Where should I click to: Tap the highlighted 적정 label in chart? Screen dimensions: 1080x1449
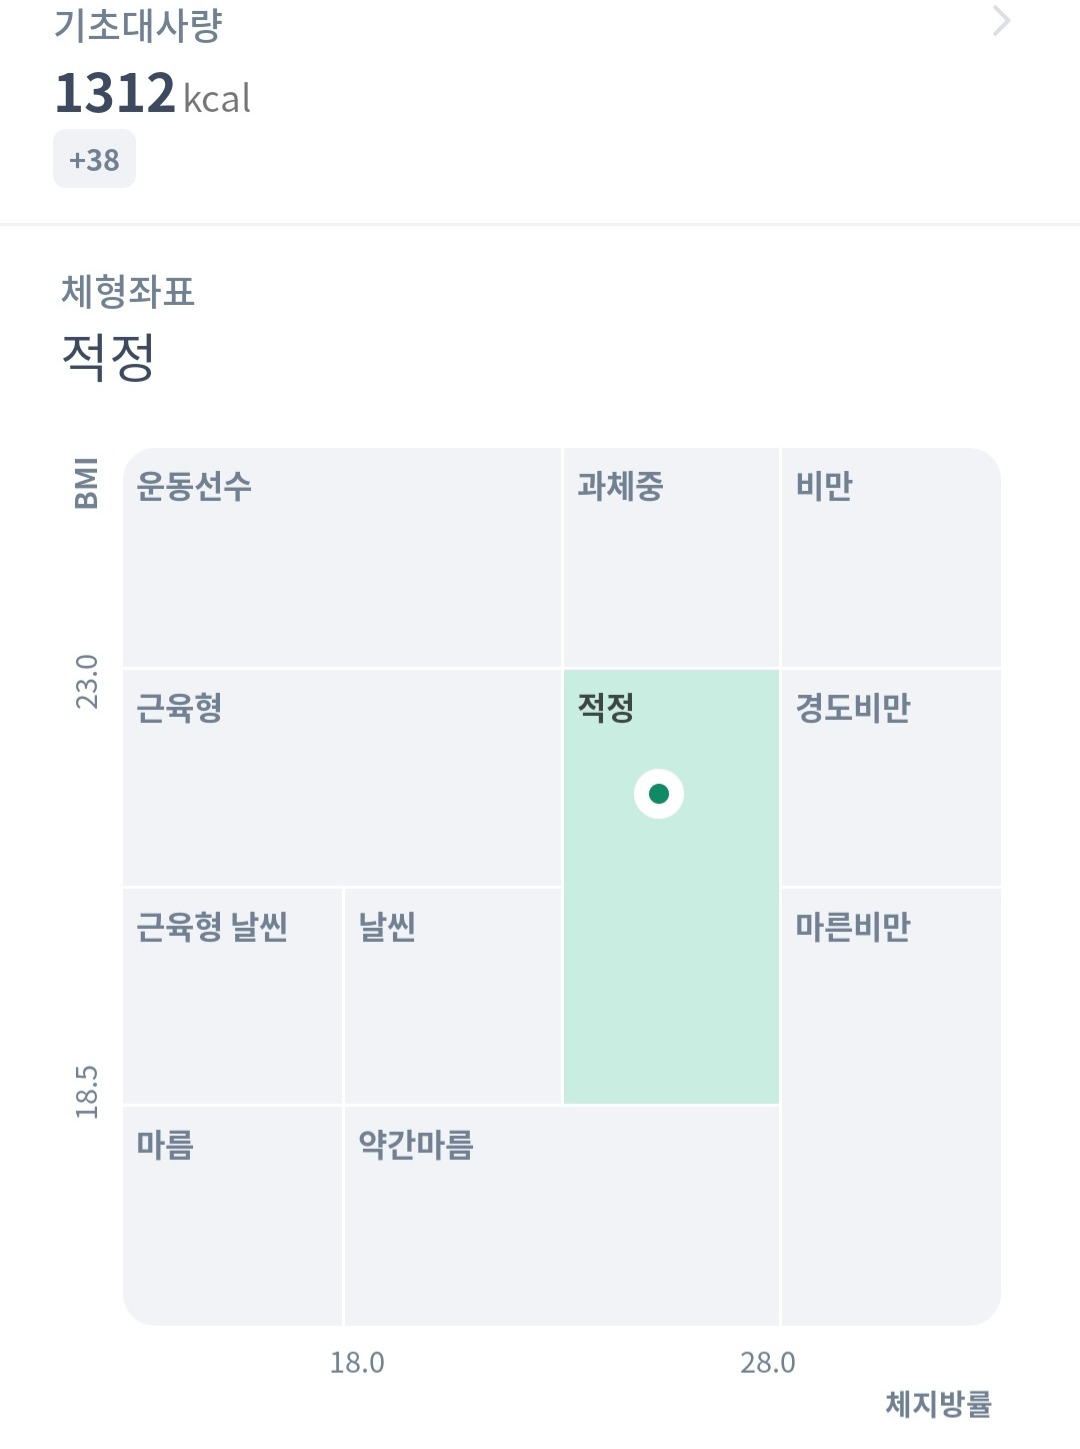point(606,708)
